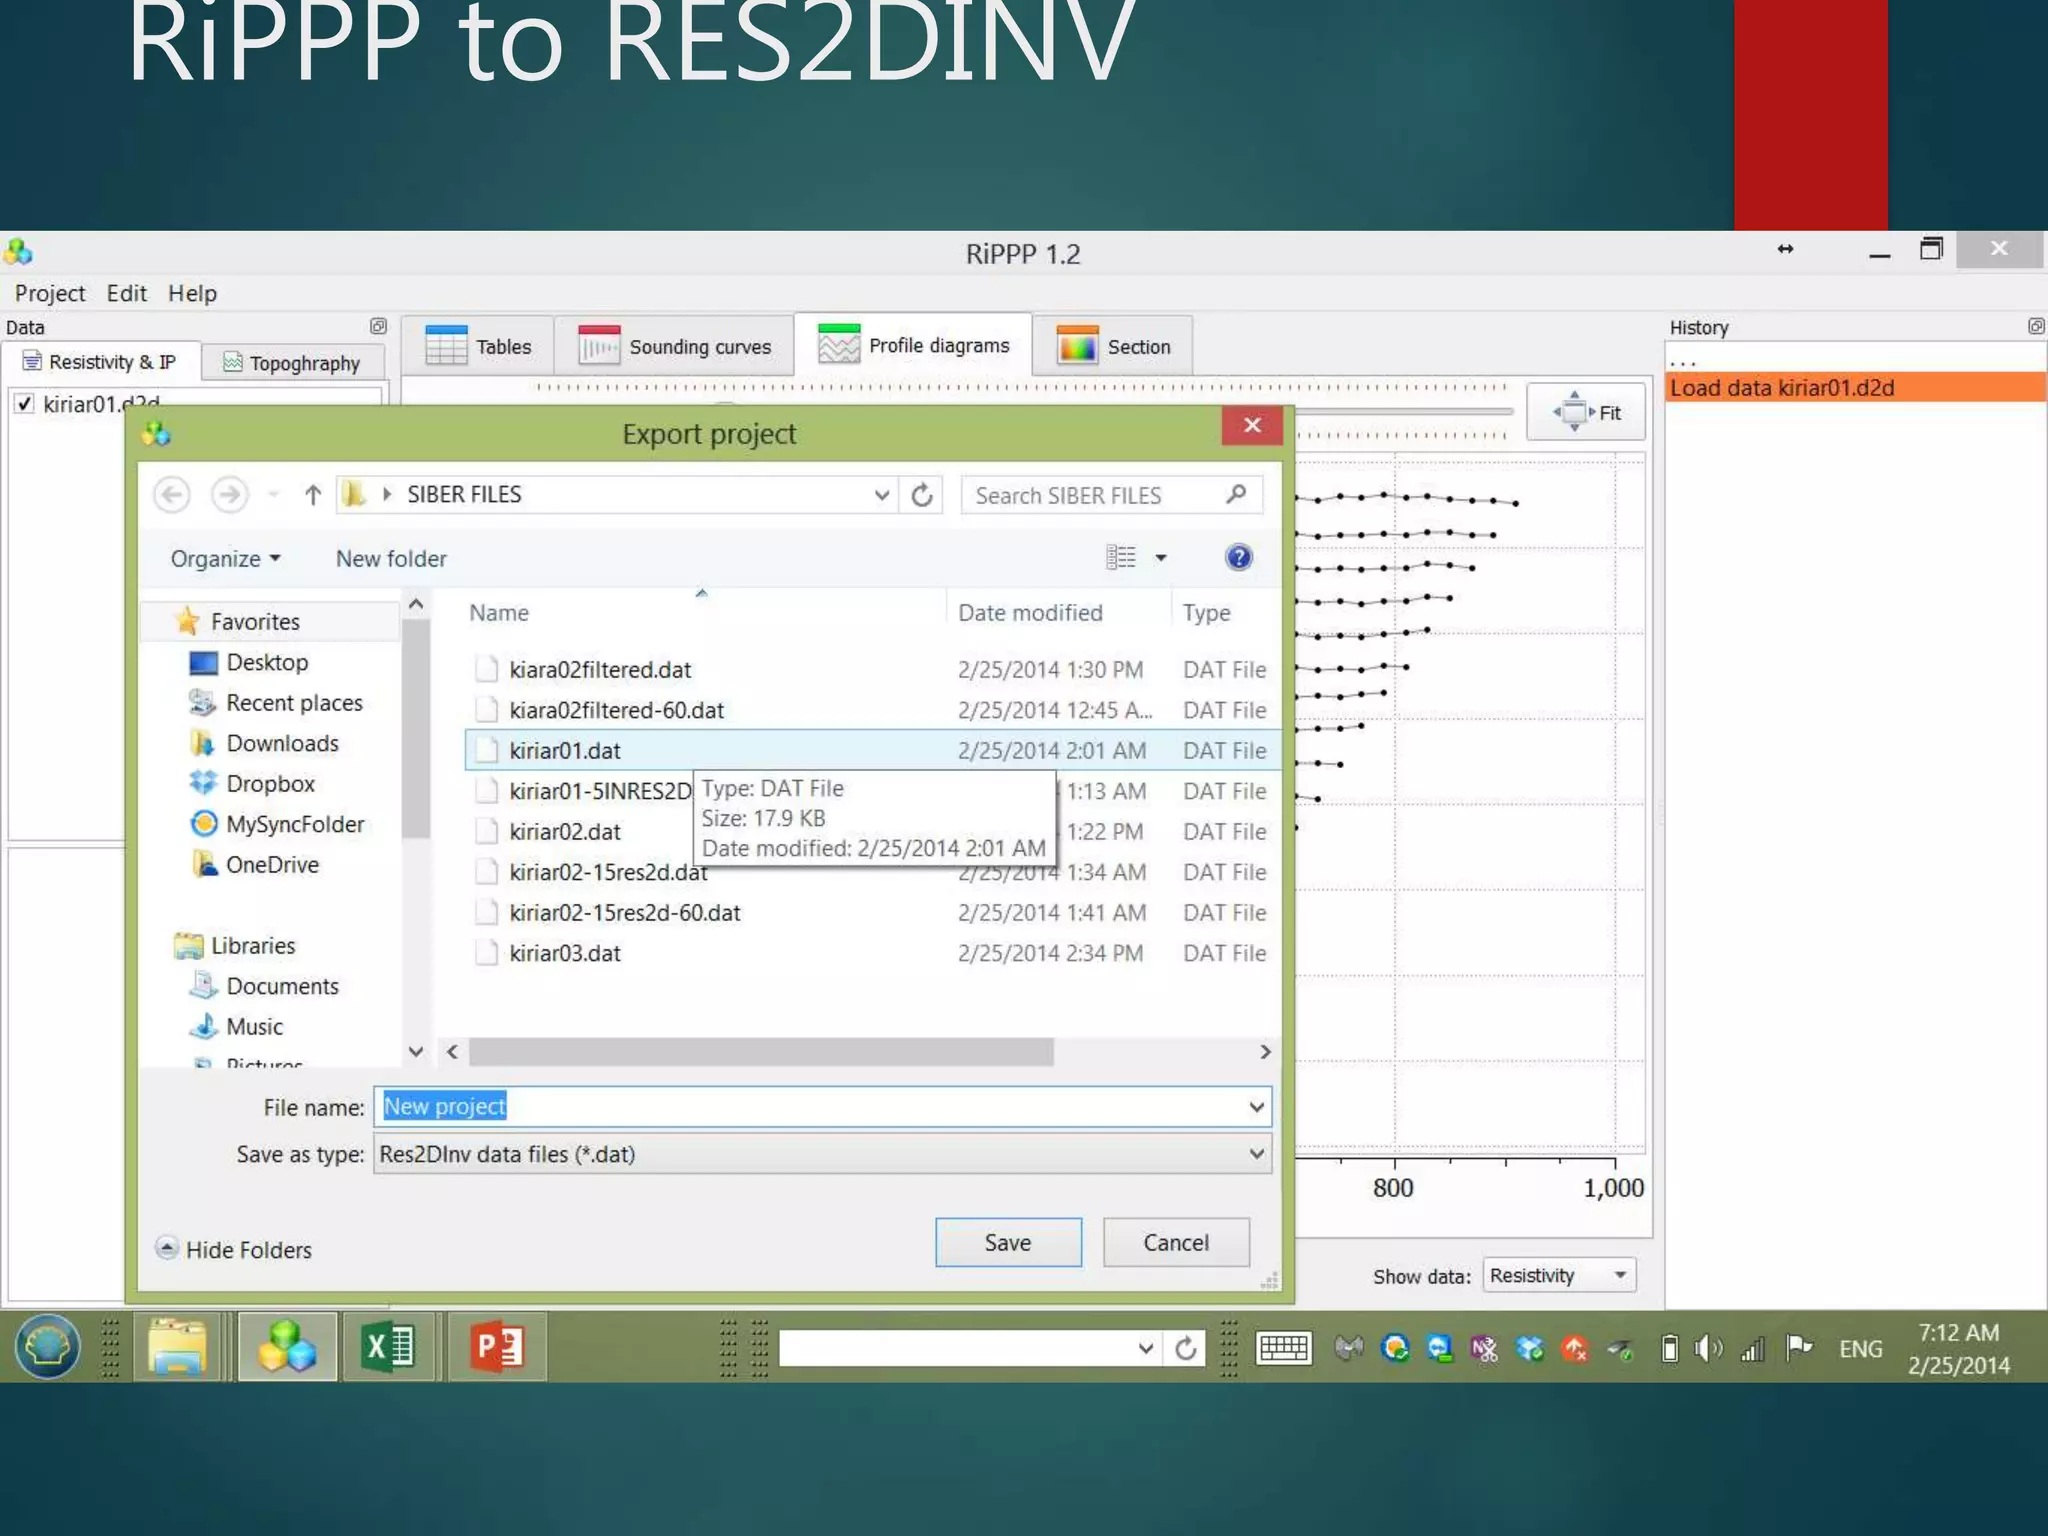The height and width of the screenshot is (1536, 2048).
Task: Select file kiriar03.dat
Action: 565,953
